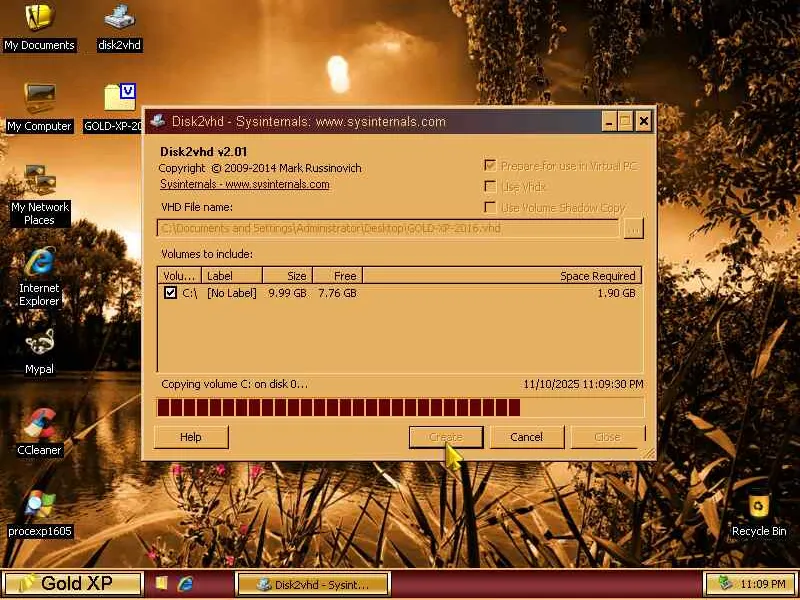Click the Help button
The width and height of the screenshot is (800, 600).
[191, 437]
